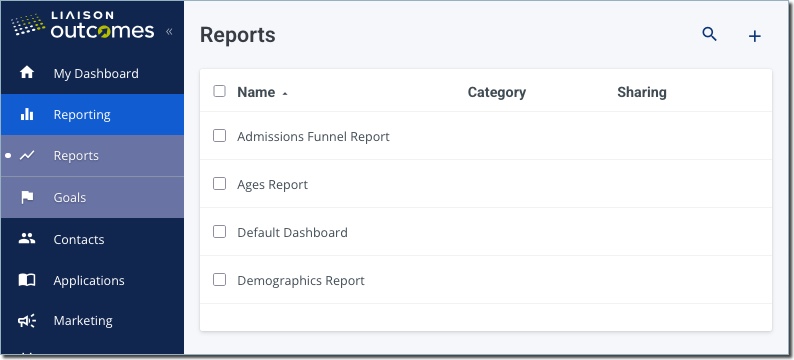The width and height of the screenshot is (794, 360).
Task: Open the Ages Report
Action: (x=272, y=185)
